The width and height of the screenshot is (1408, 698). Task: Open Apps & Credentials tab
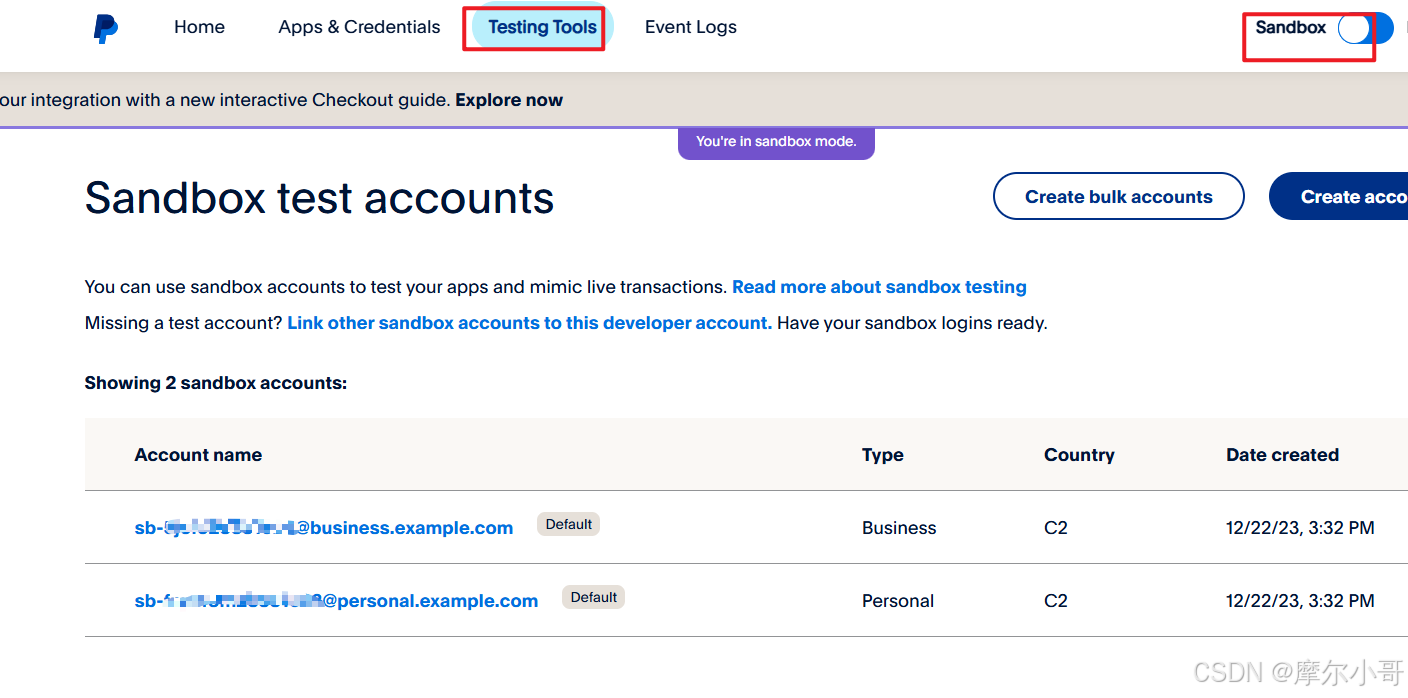pos(359,27)
